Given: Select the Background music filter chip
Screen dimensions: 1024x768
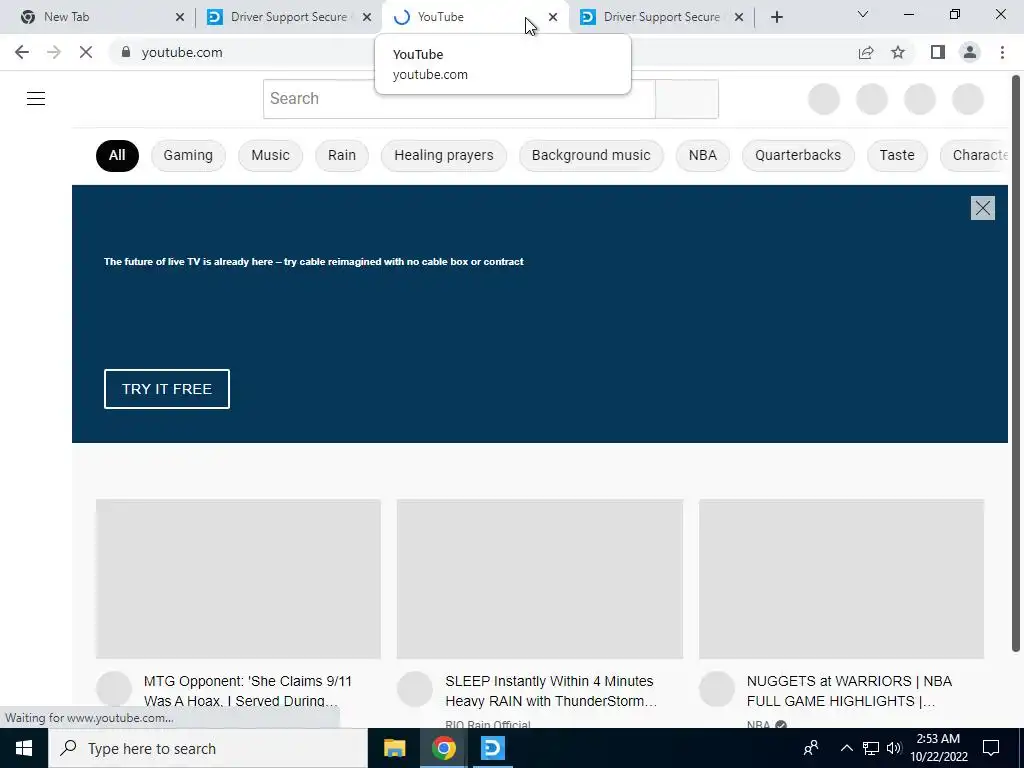Looking at the screenshot, I should [x=591, y=155].
